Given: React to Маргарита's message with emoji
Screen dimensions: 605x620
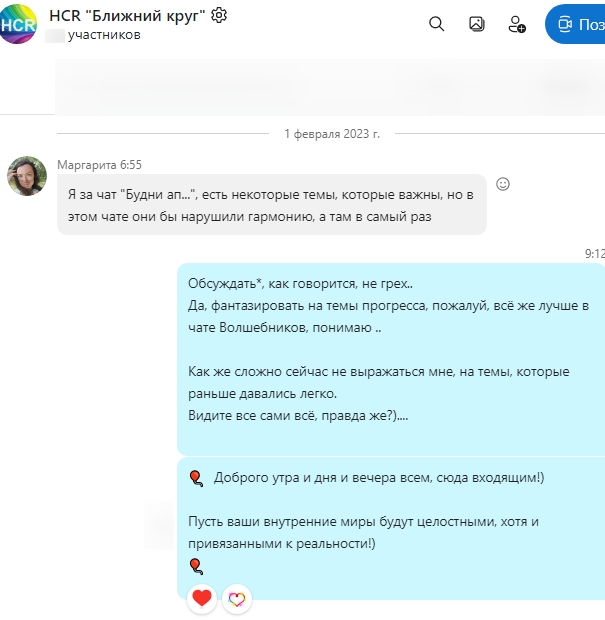Looking at the screenshot, I should 503,184.
